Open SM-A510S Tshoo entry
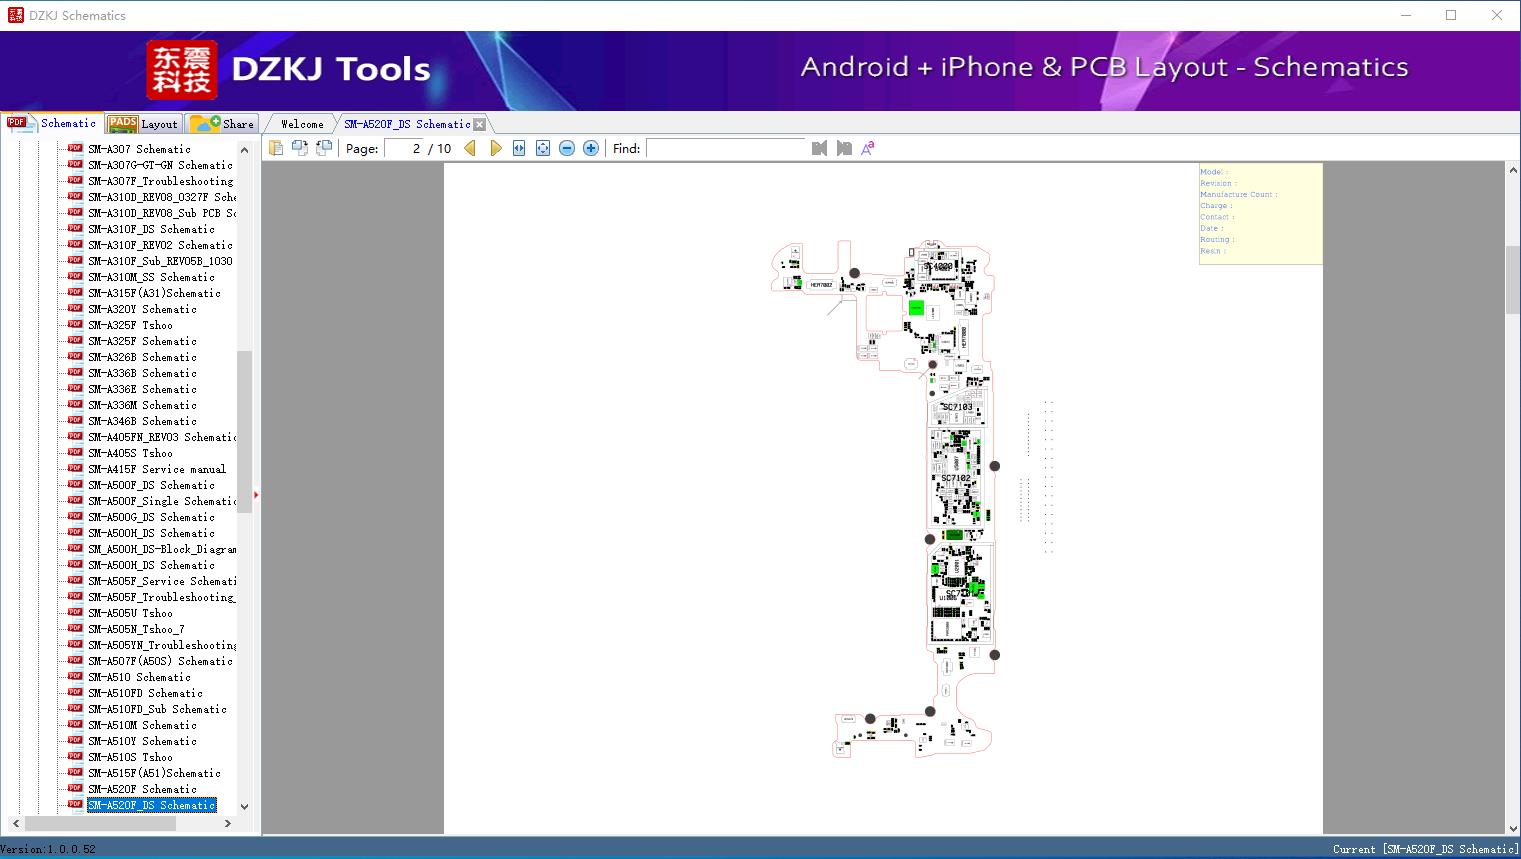Image resolution: width=1521 pixels, height=859 pixels. click(x=130, y=757)
